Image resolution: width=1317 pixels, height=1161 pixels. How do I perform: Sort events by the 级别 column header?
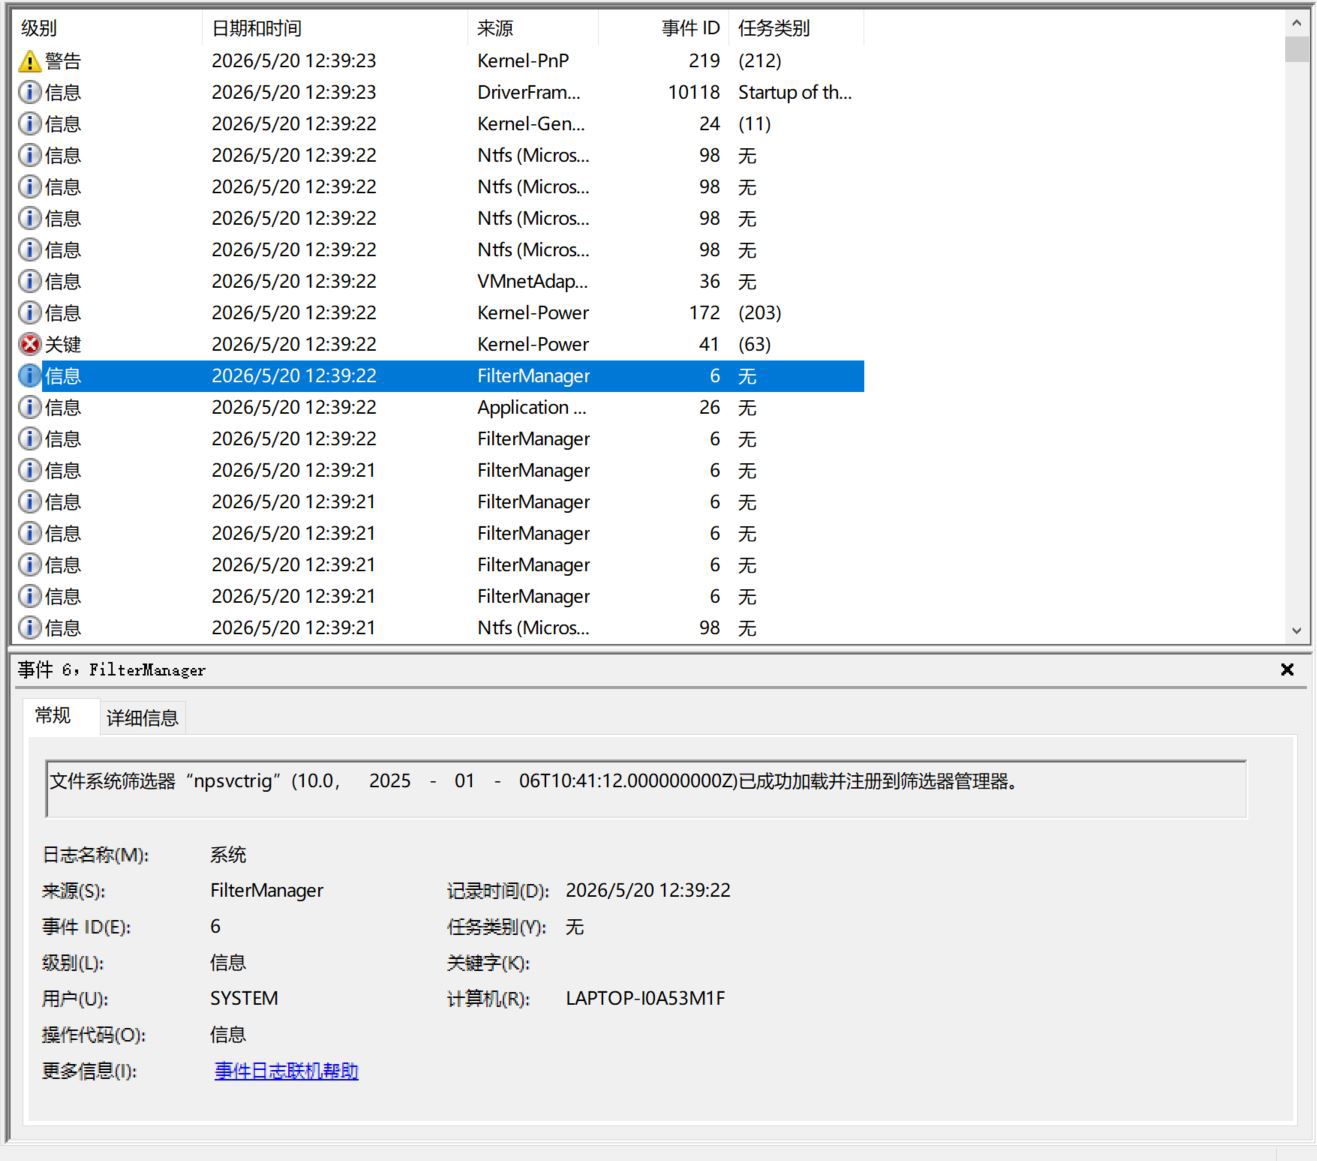click(x=107, y=28)
